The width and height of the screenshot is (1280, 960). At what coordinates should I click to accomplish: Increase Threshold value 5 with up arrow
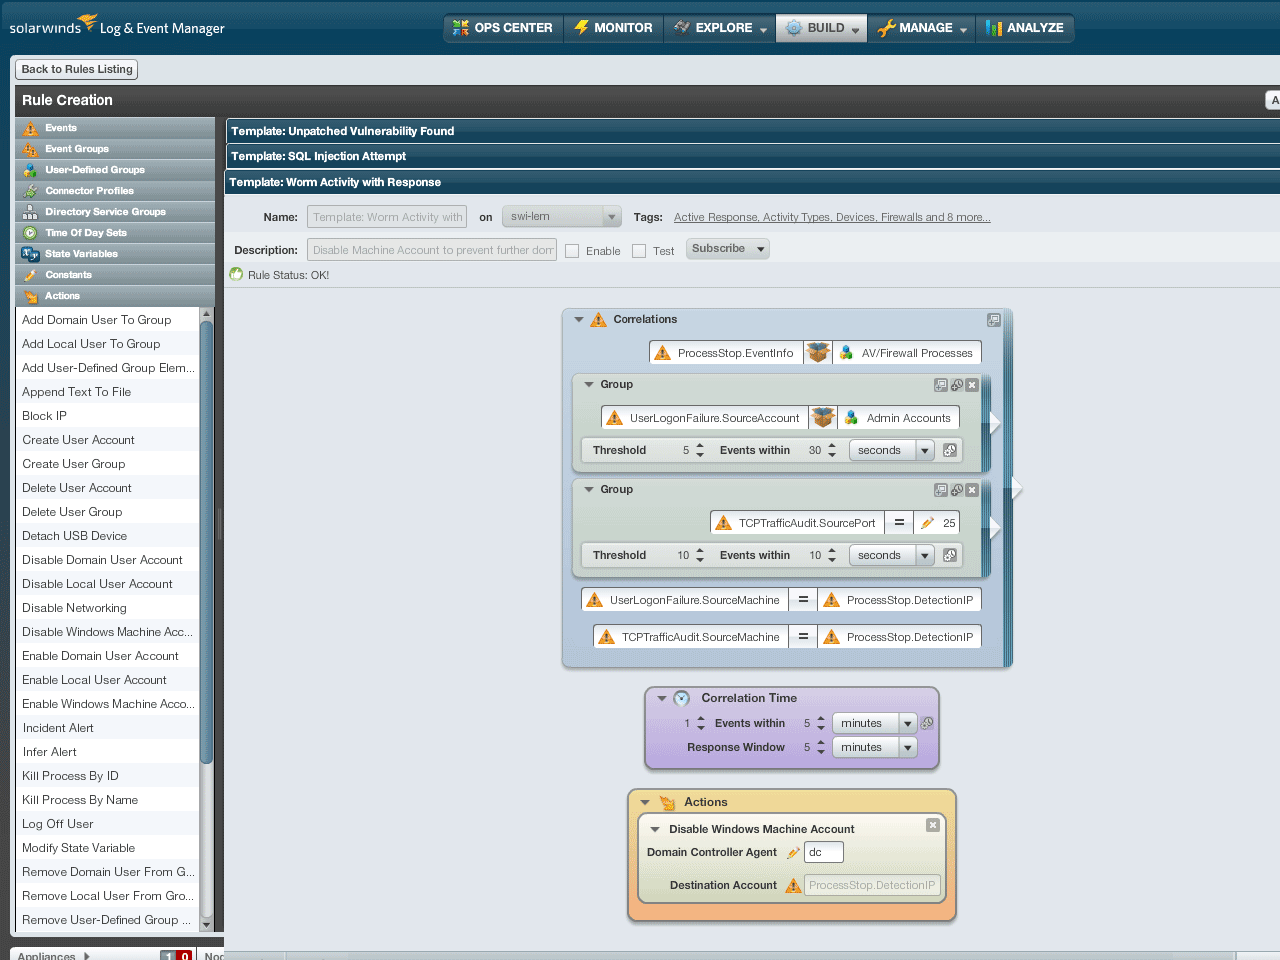(700, 446)
